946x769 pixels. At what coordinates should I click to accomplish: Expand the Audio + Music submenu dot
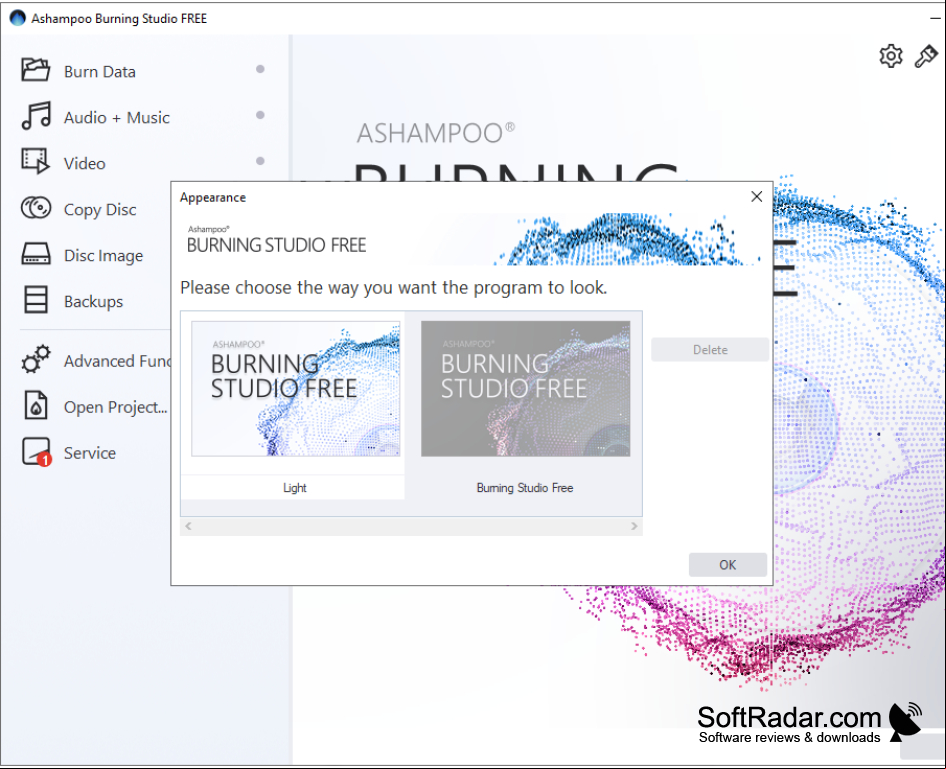tap(260, 115)
